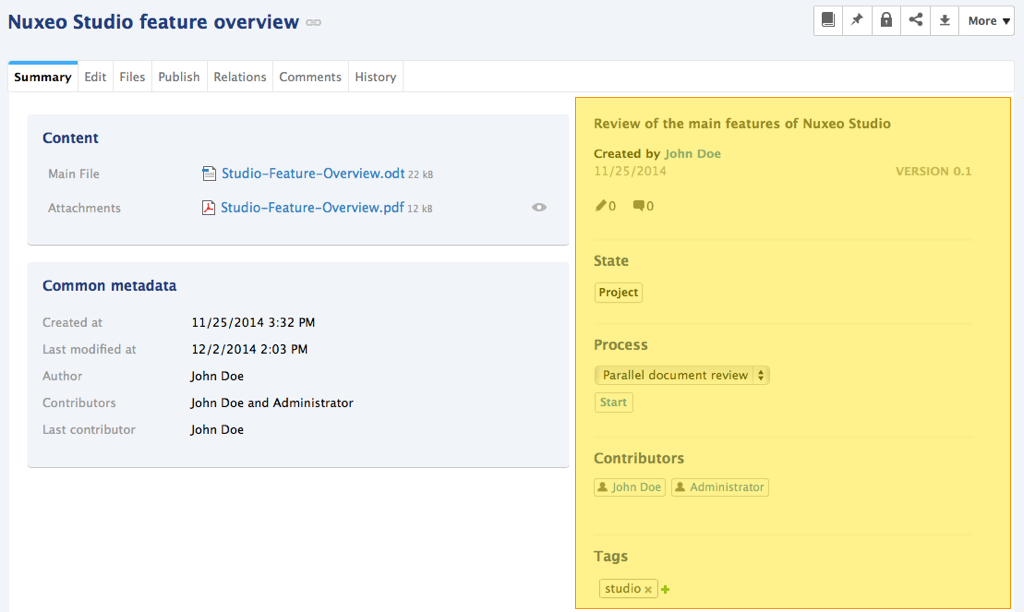Open the Studio-Feature-Overview.odt main file link
Image resolution: width=1024 pixels, height=612 pixels.
(313, 173)
